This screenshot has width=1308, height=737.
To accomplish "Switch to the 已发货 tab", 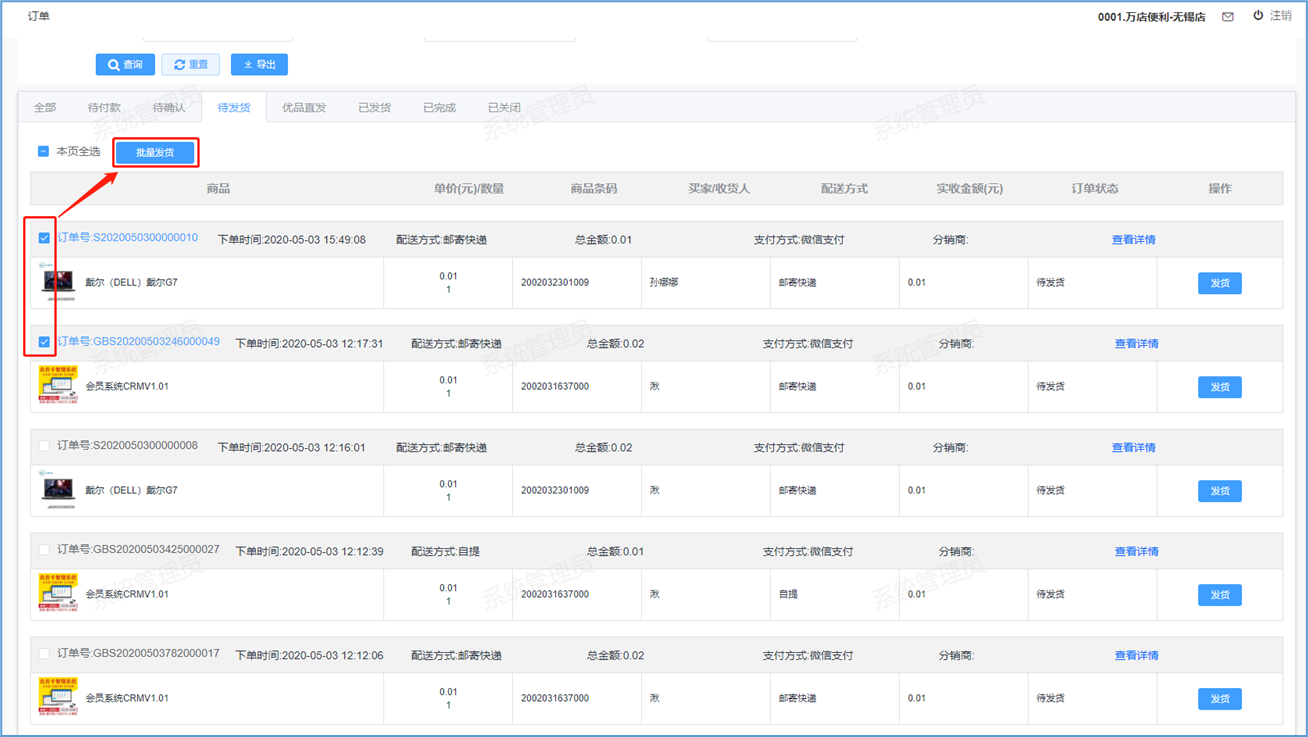I will (x=374, y=108).
